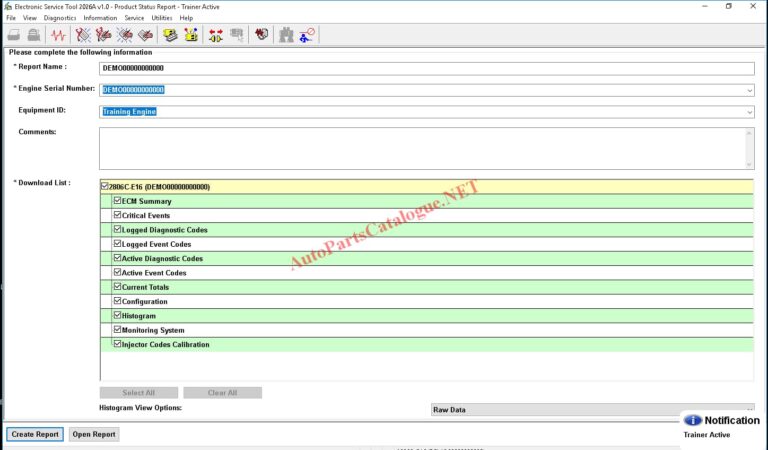Toggle the Active Diagnostic Codes checkbox

[x=117, y=258]
